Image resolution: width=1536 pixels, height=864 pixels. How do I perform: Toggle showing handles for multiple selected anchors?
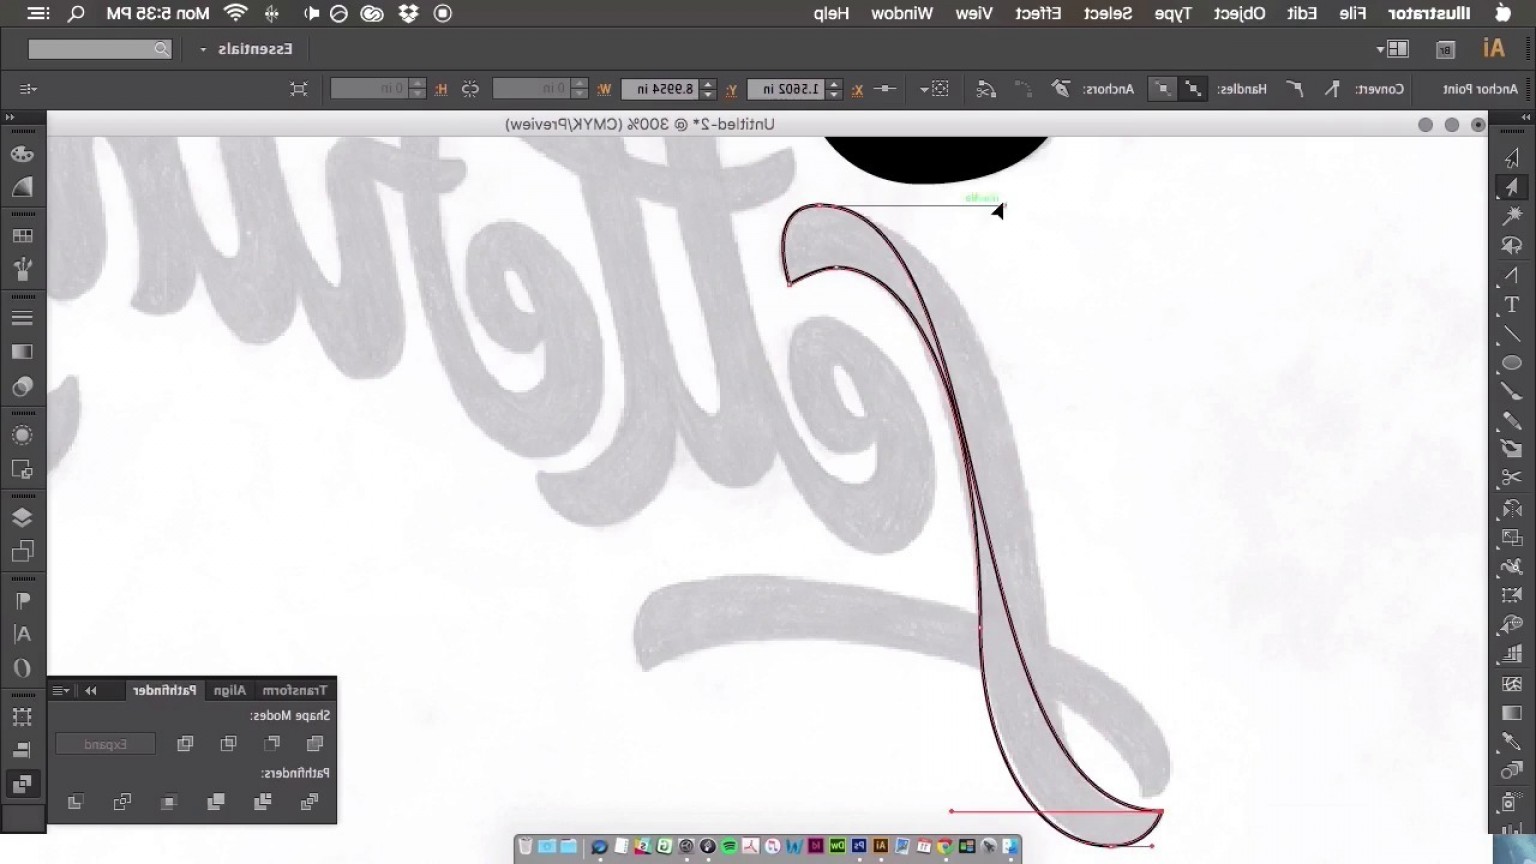click(1192, 89)
